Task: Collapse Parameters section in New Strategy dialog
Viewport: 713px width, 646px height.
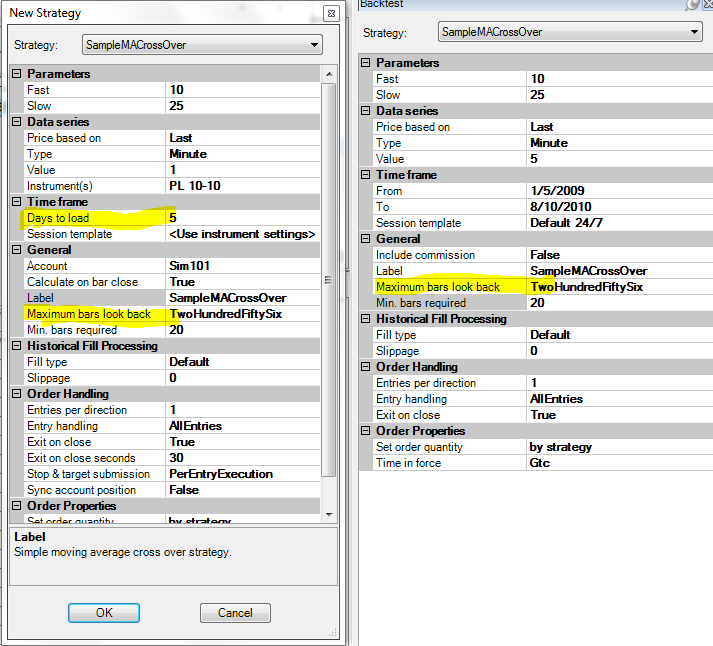Action: (17, 74)
